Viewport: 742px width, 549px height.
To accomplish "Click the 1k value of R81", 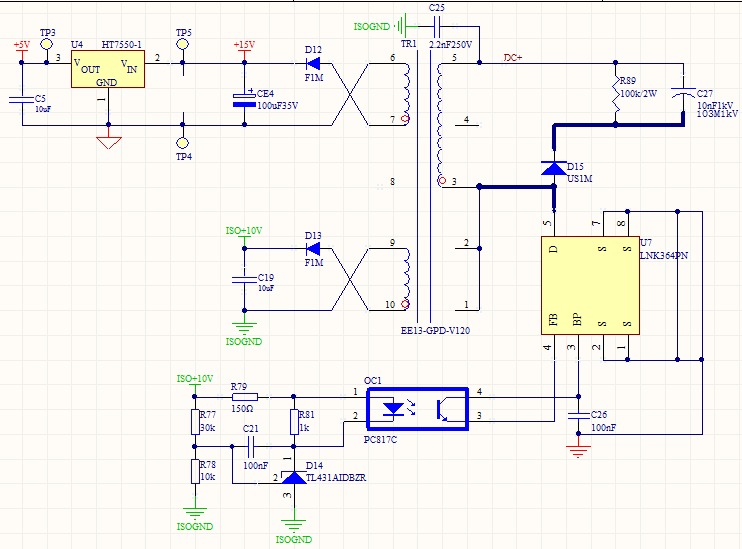I will tap(304, 427).
